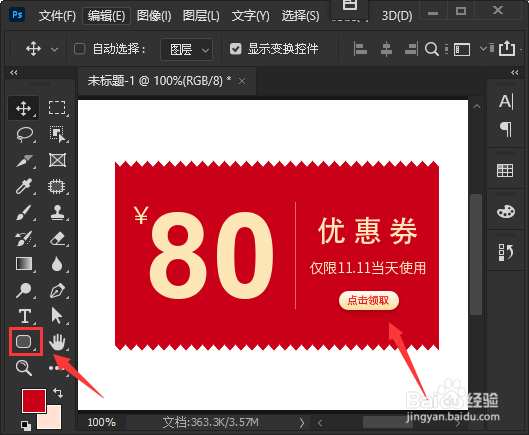Expand right panel dock with double arrows

(x=514, y=72)
